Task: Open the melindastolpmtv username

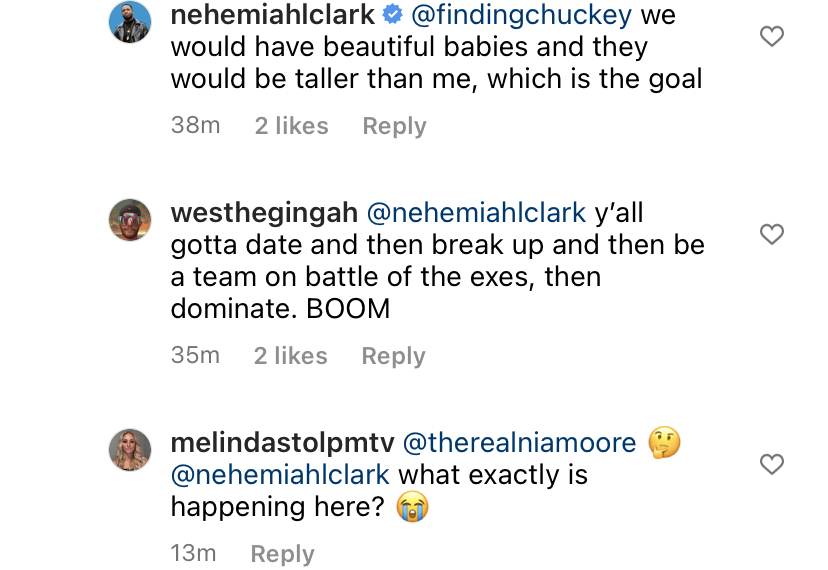Action: (x=283, y=443)
